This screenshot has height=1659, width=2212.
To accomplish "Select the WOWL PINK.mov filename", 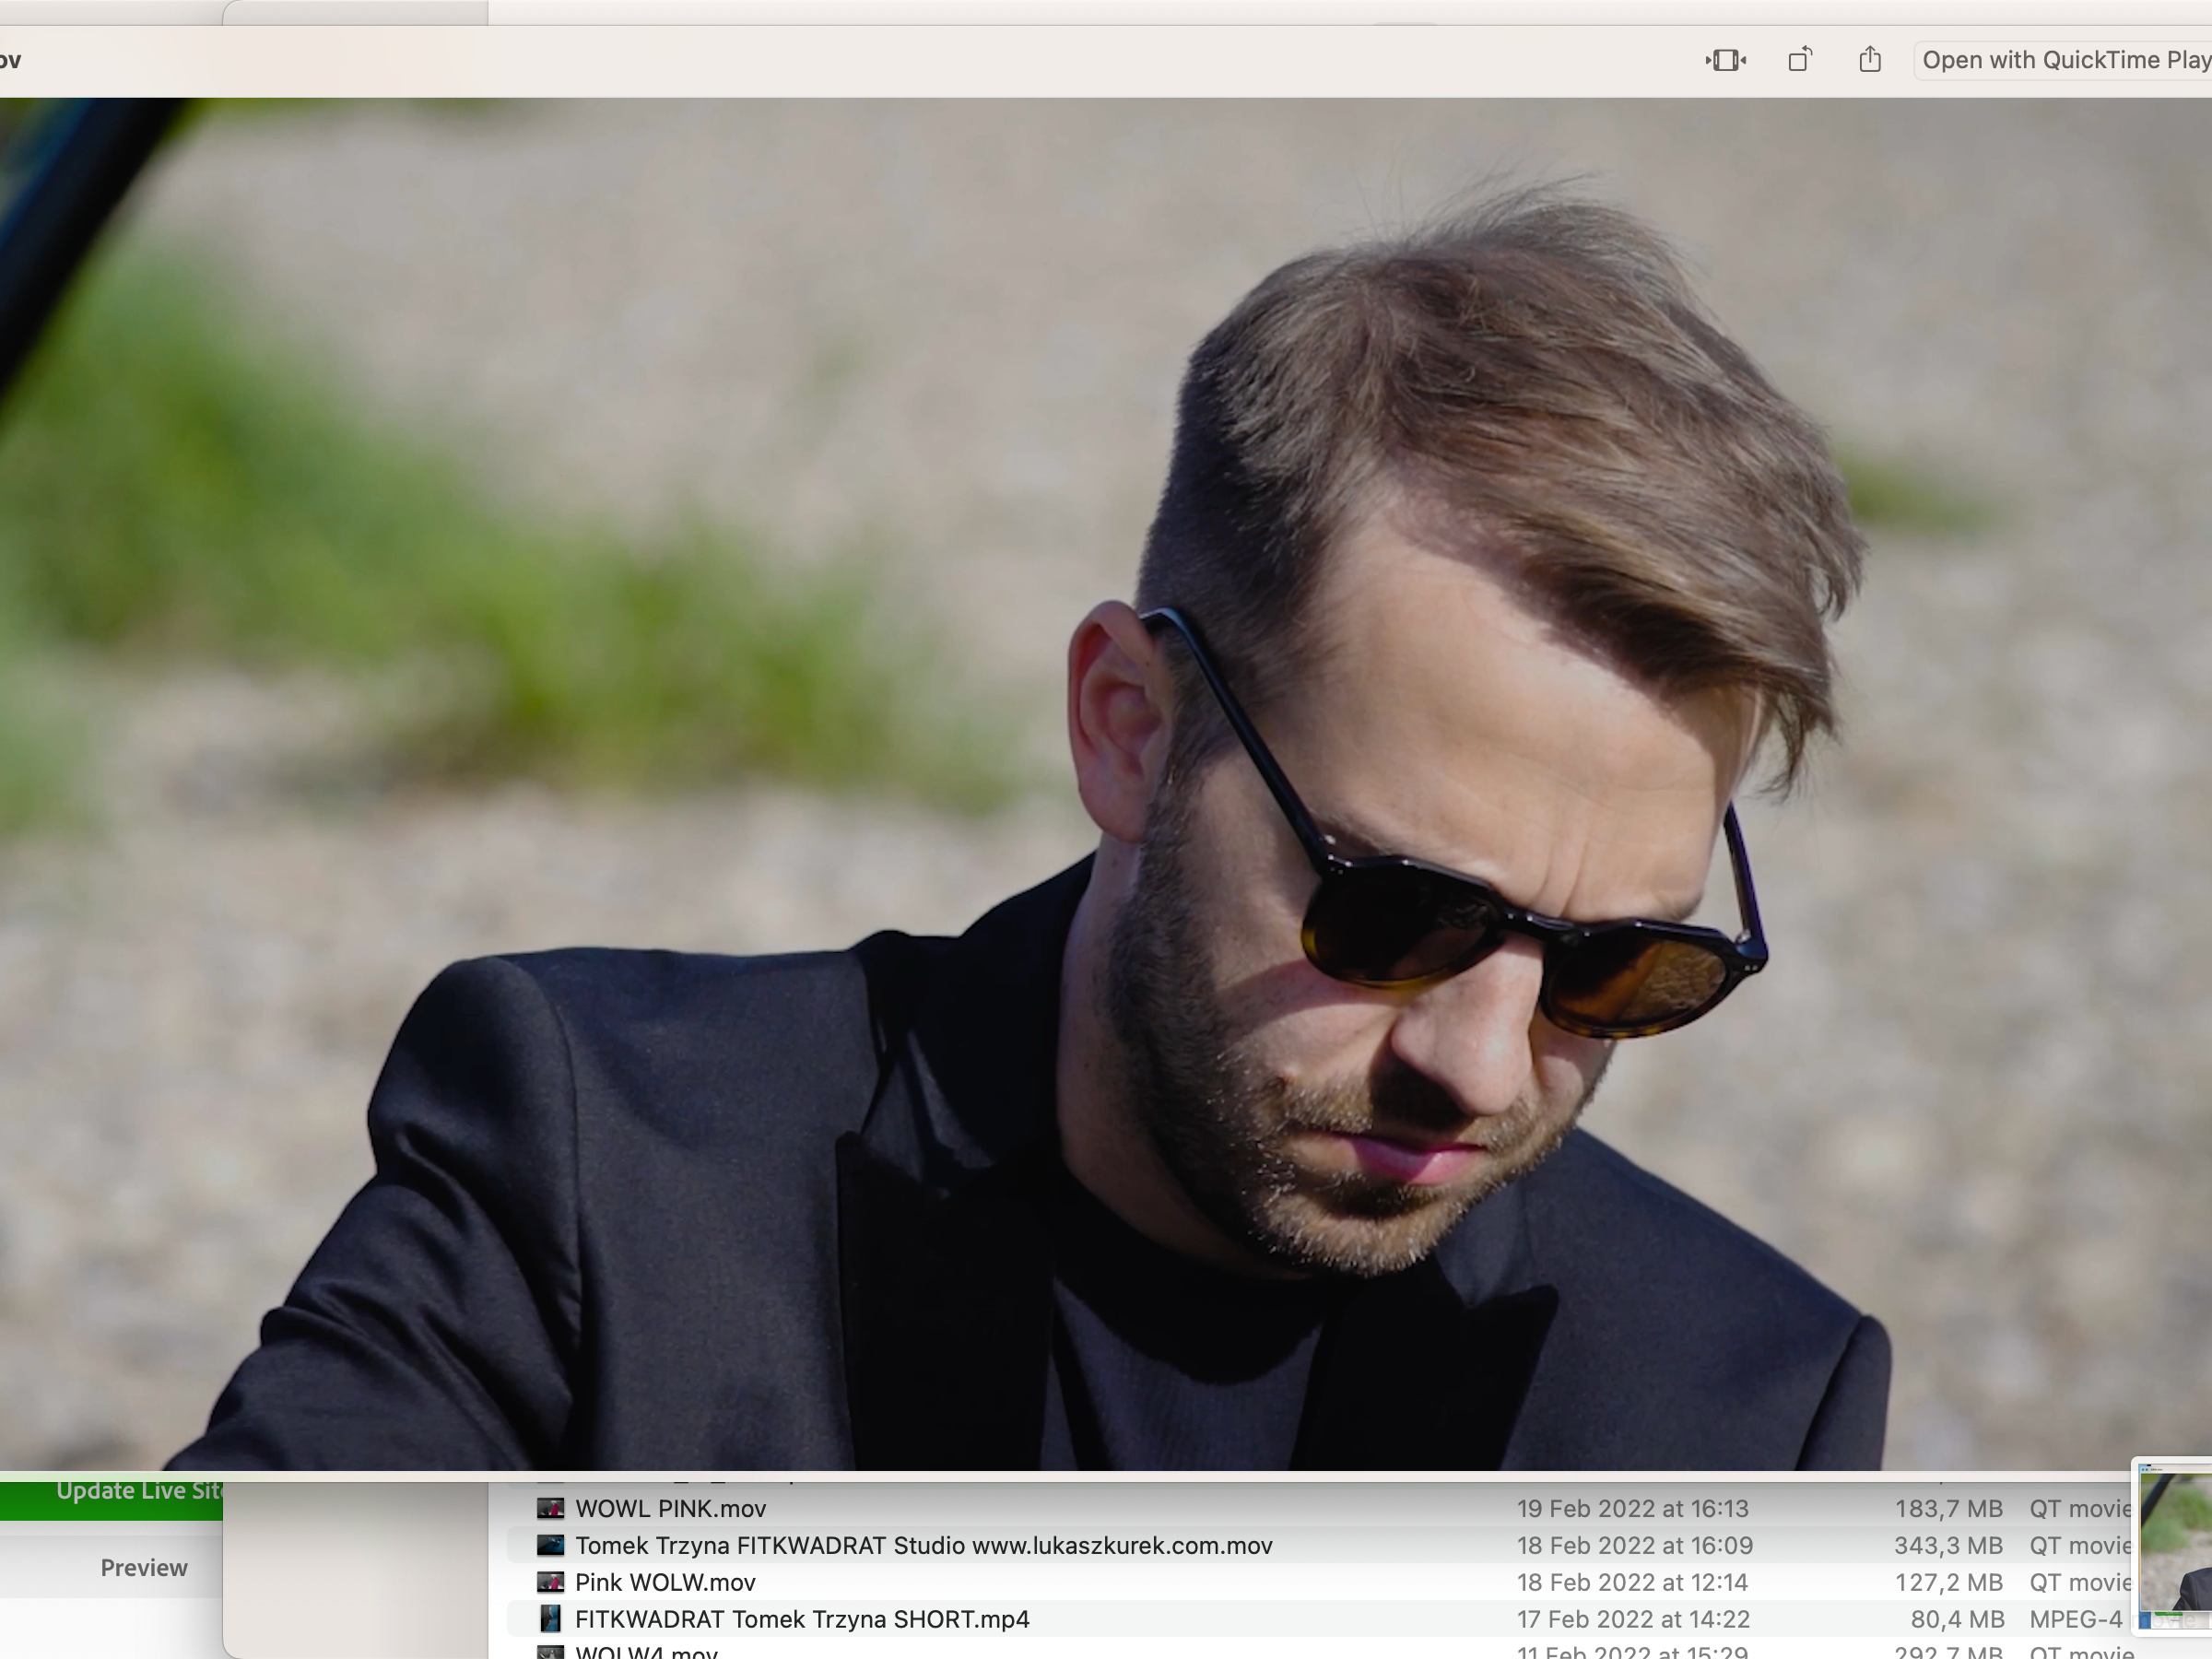I will pos(670,1508).
